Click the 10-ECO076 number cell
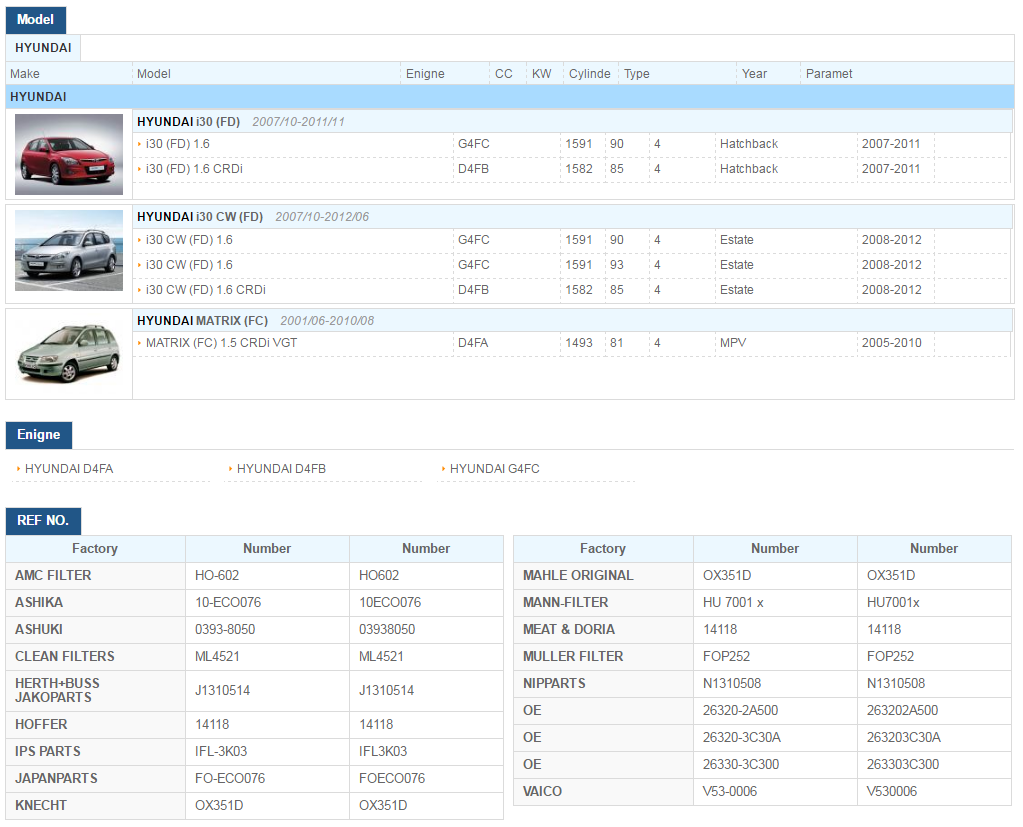1023x827 pixels. pos(267,603)
